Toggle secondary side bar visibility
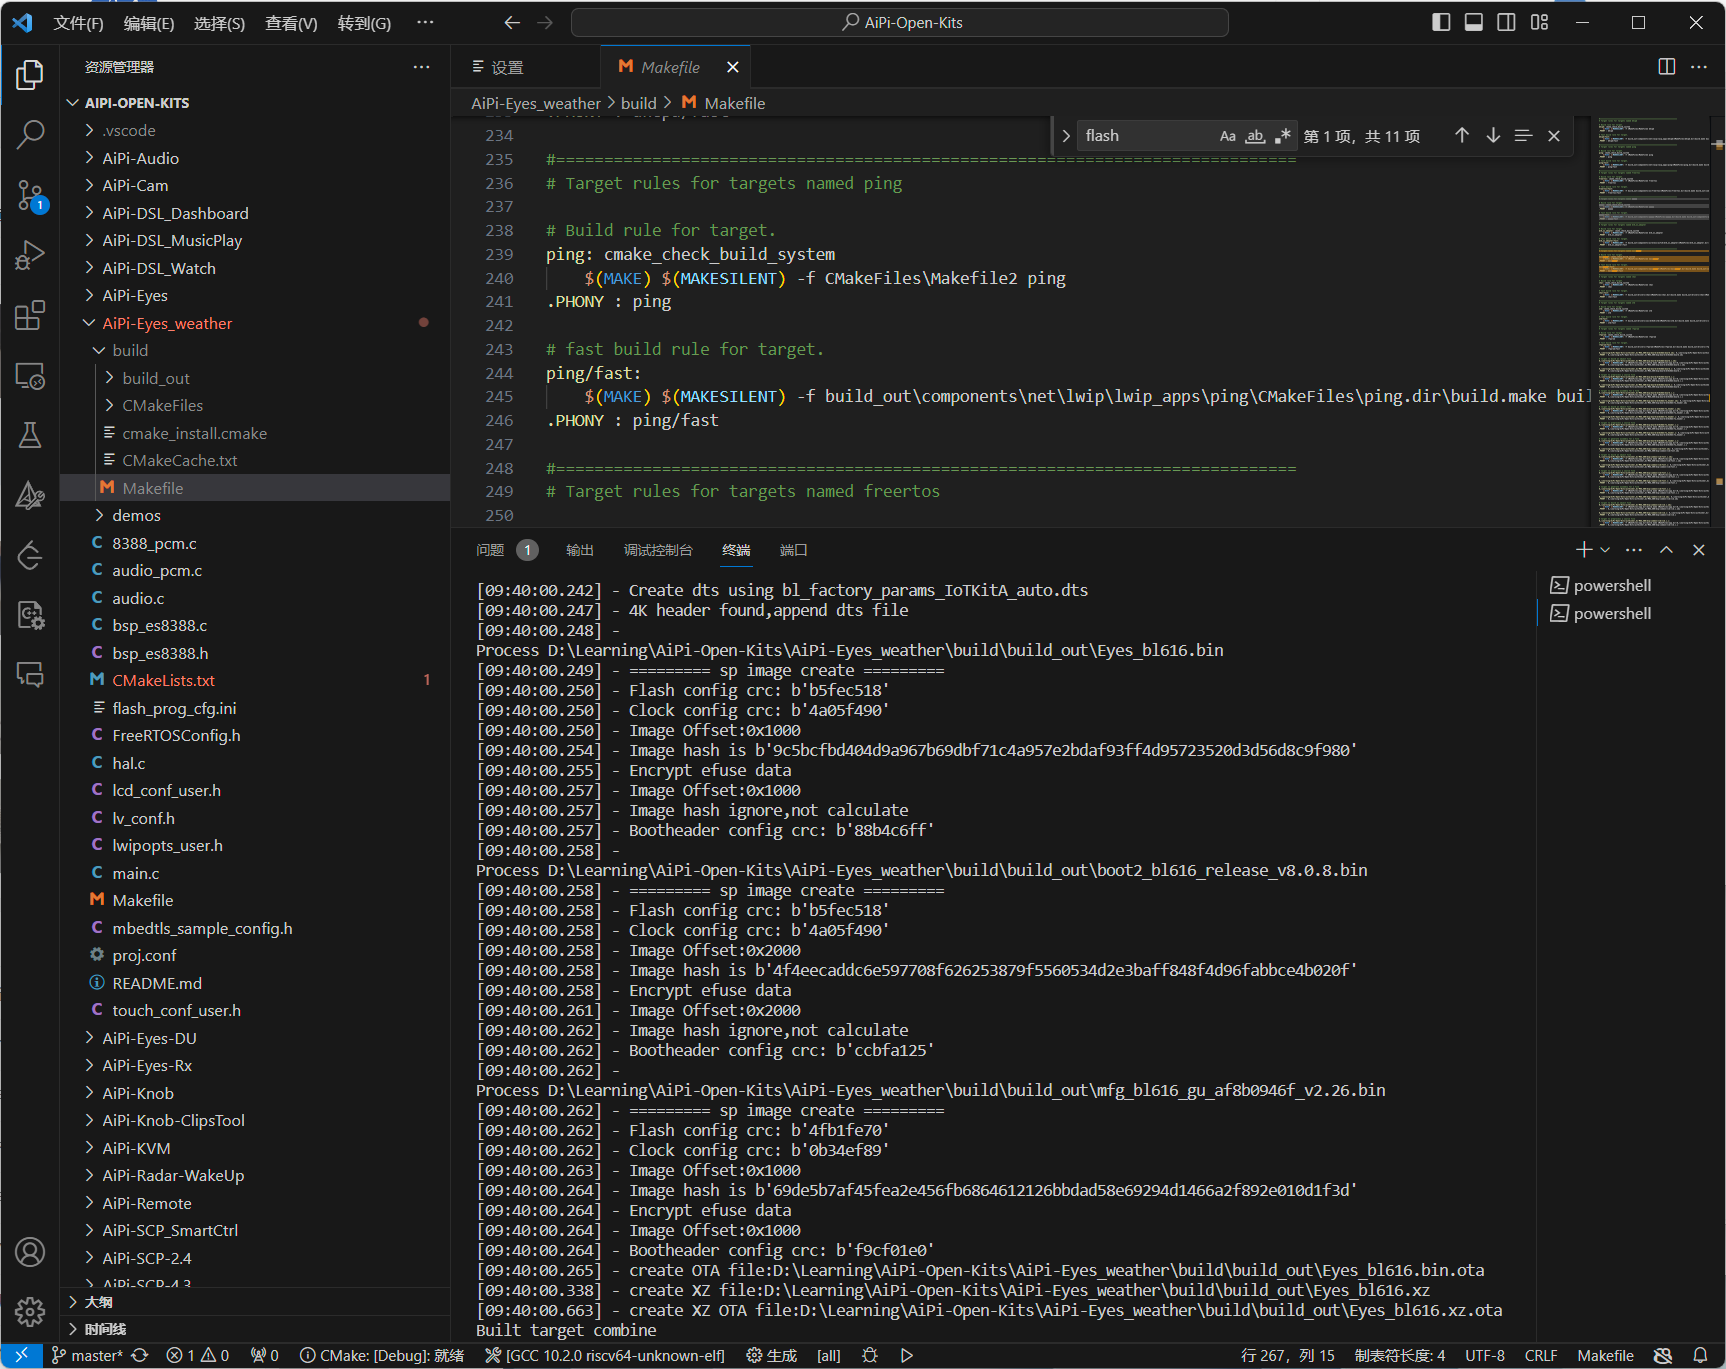 coord(1506,22)
